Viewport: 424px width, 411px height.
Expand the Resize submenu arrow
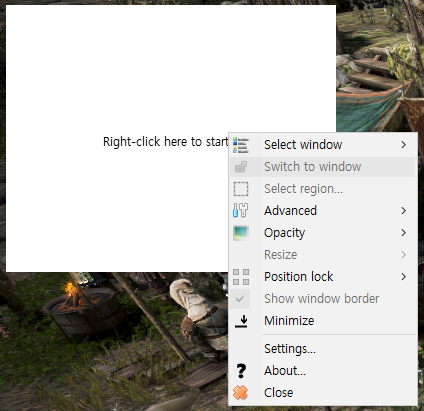404,255
